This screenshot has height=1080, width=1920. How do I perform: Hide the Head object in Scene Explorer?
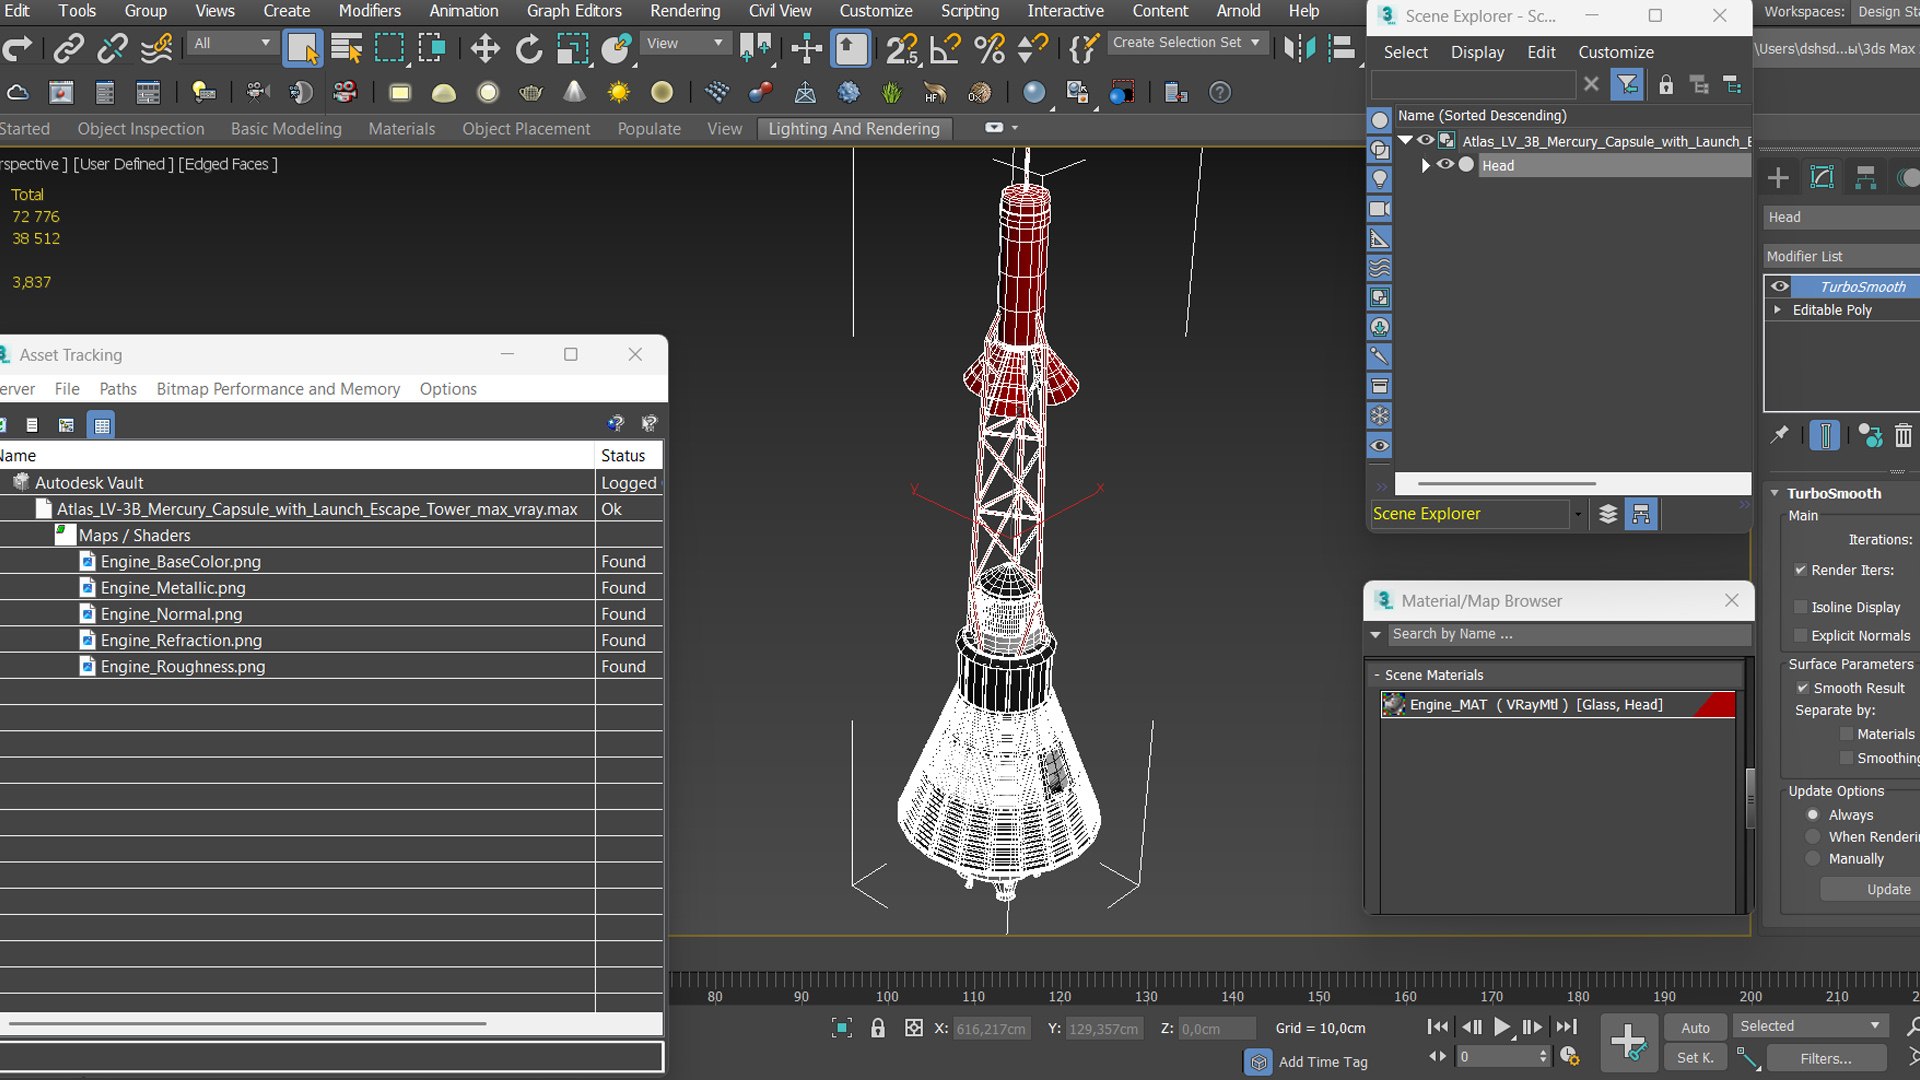[x=1445, y=165]
